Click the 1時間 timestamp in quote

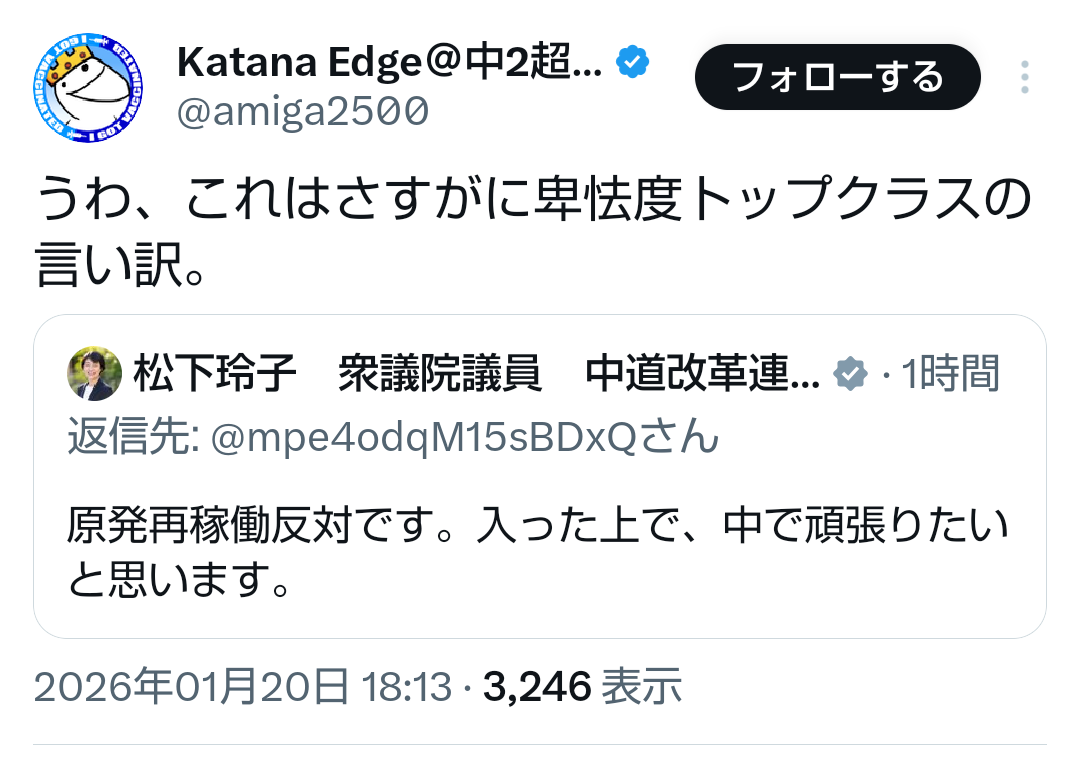950,374
